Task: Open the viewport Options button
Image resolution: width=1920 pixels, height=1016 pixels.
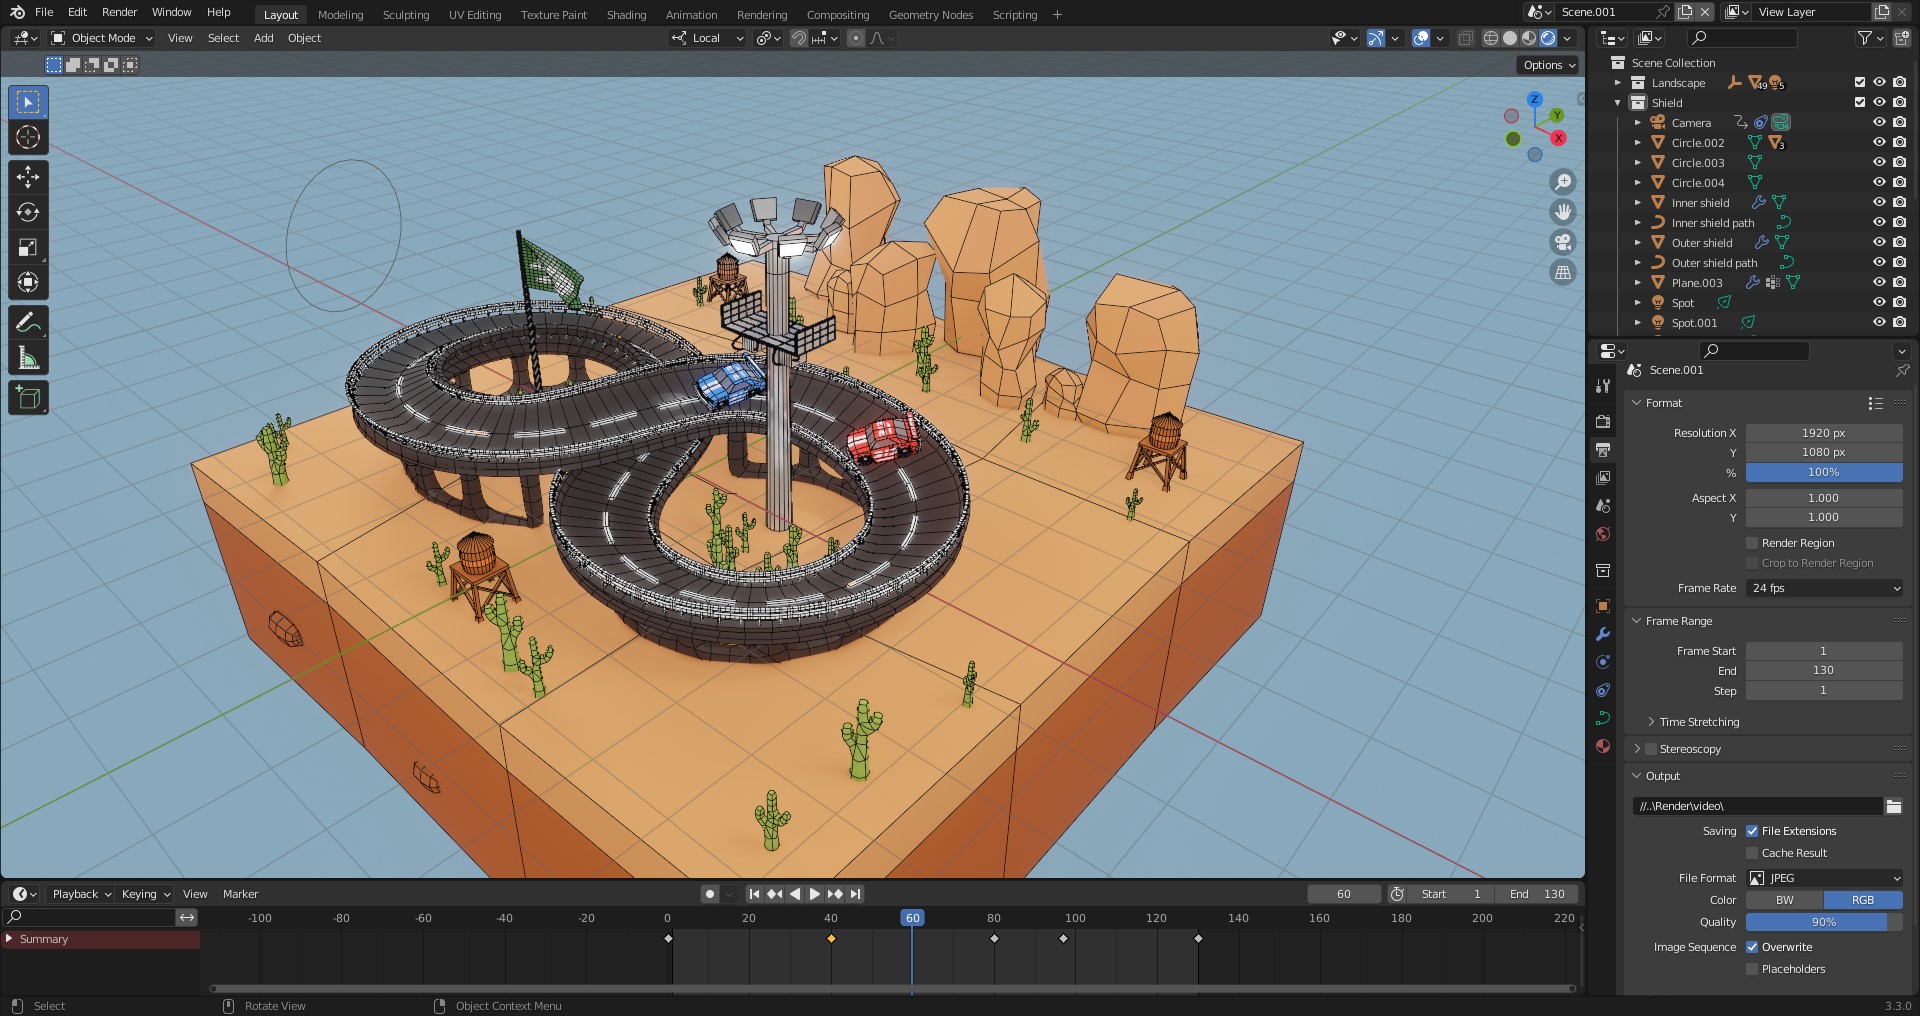Action: [x=1546, y=64]
